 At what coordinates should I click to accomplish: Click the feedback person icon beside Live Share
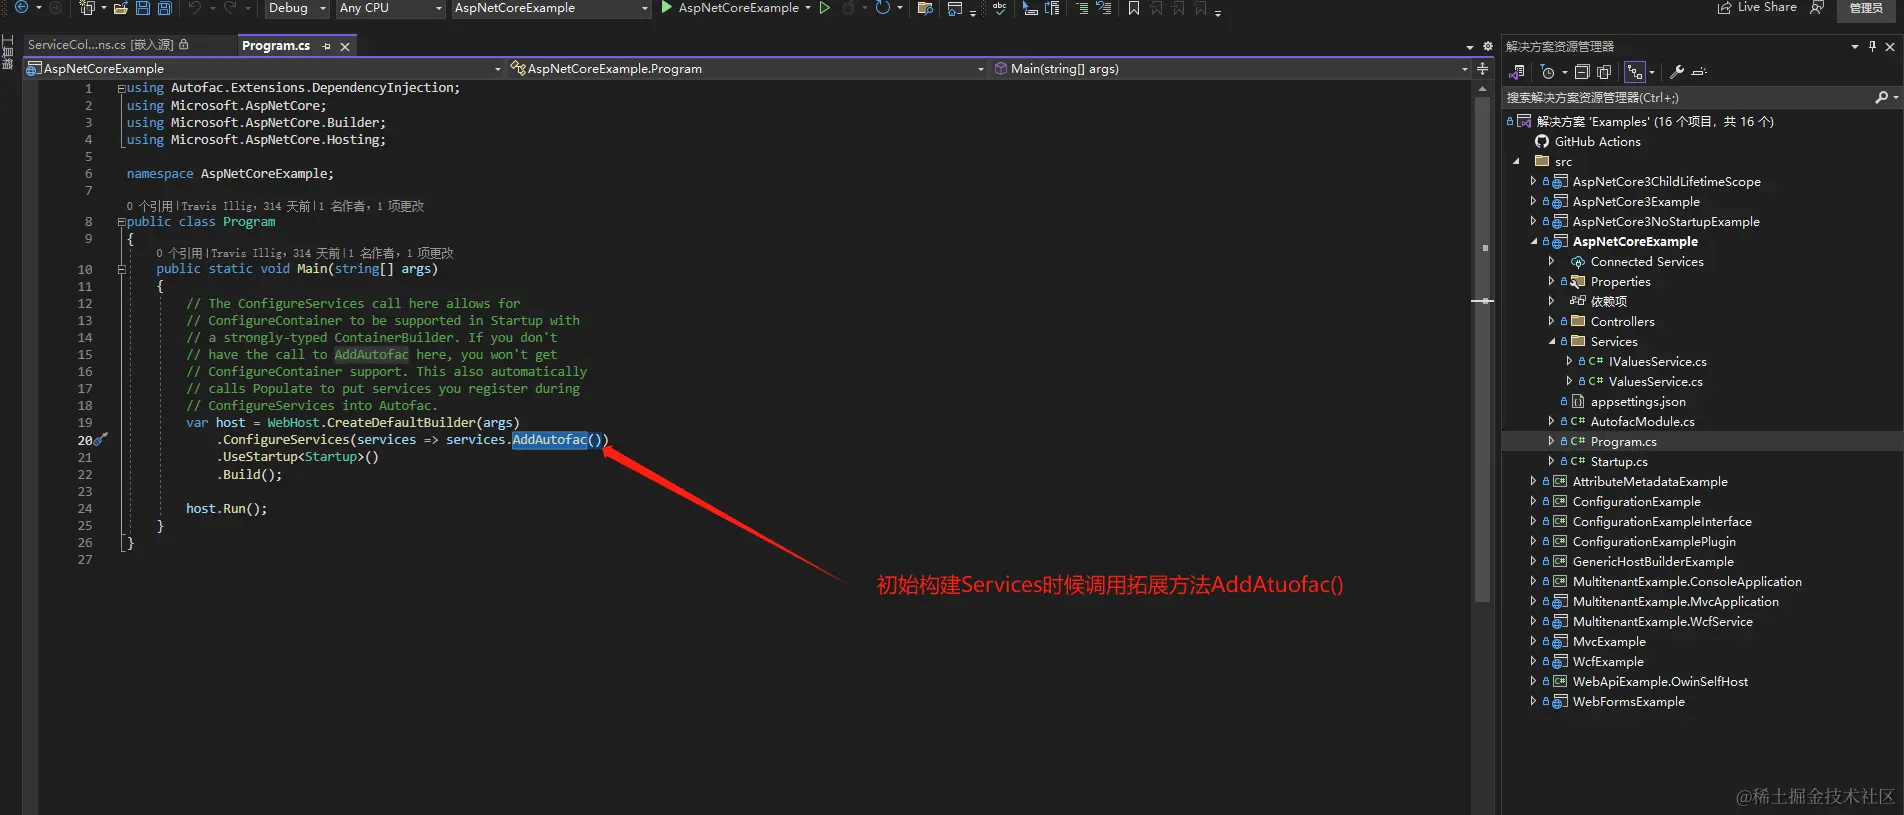1817,8
